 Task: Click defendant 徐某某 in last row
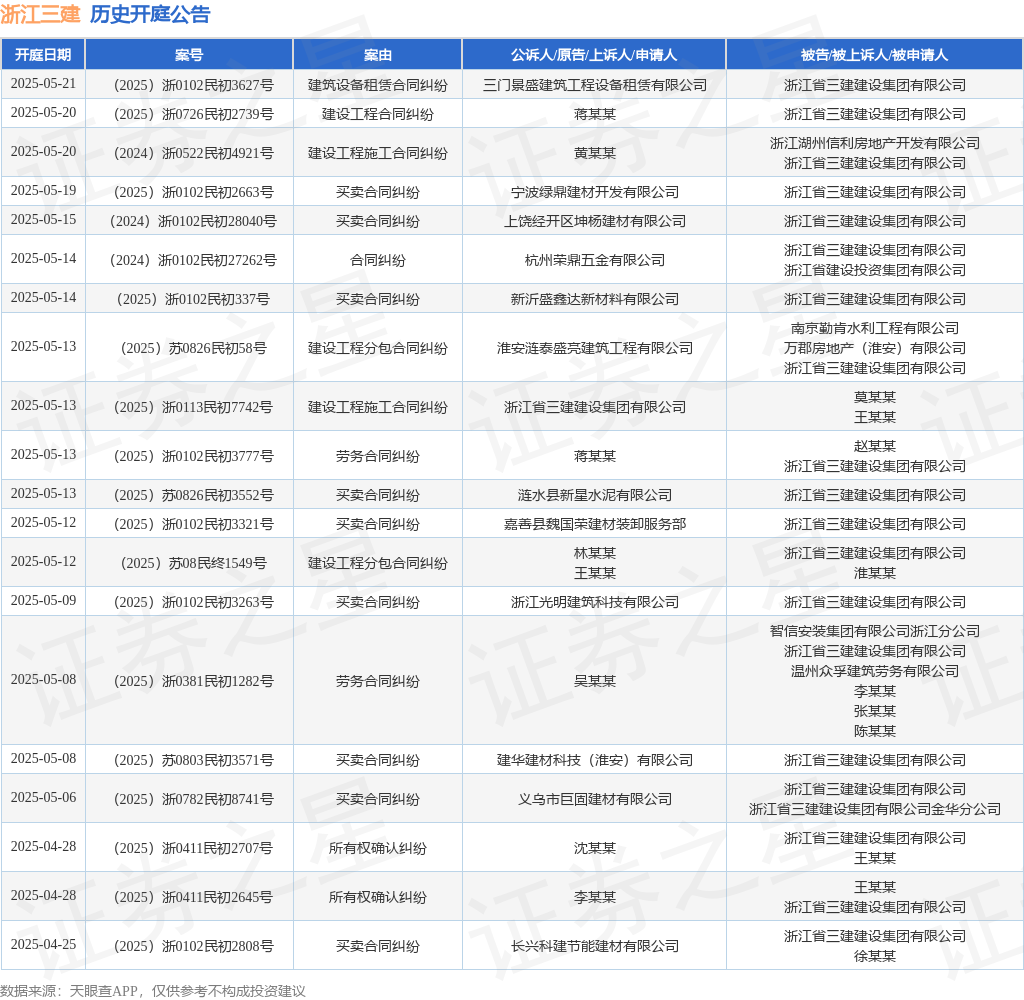coord(874,957)
